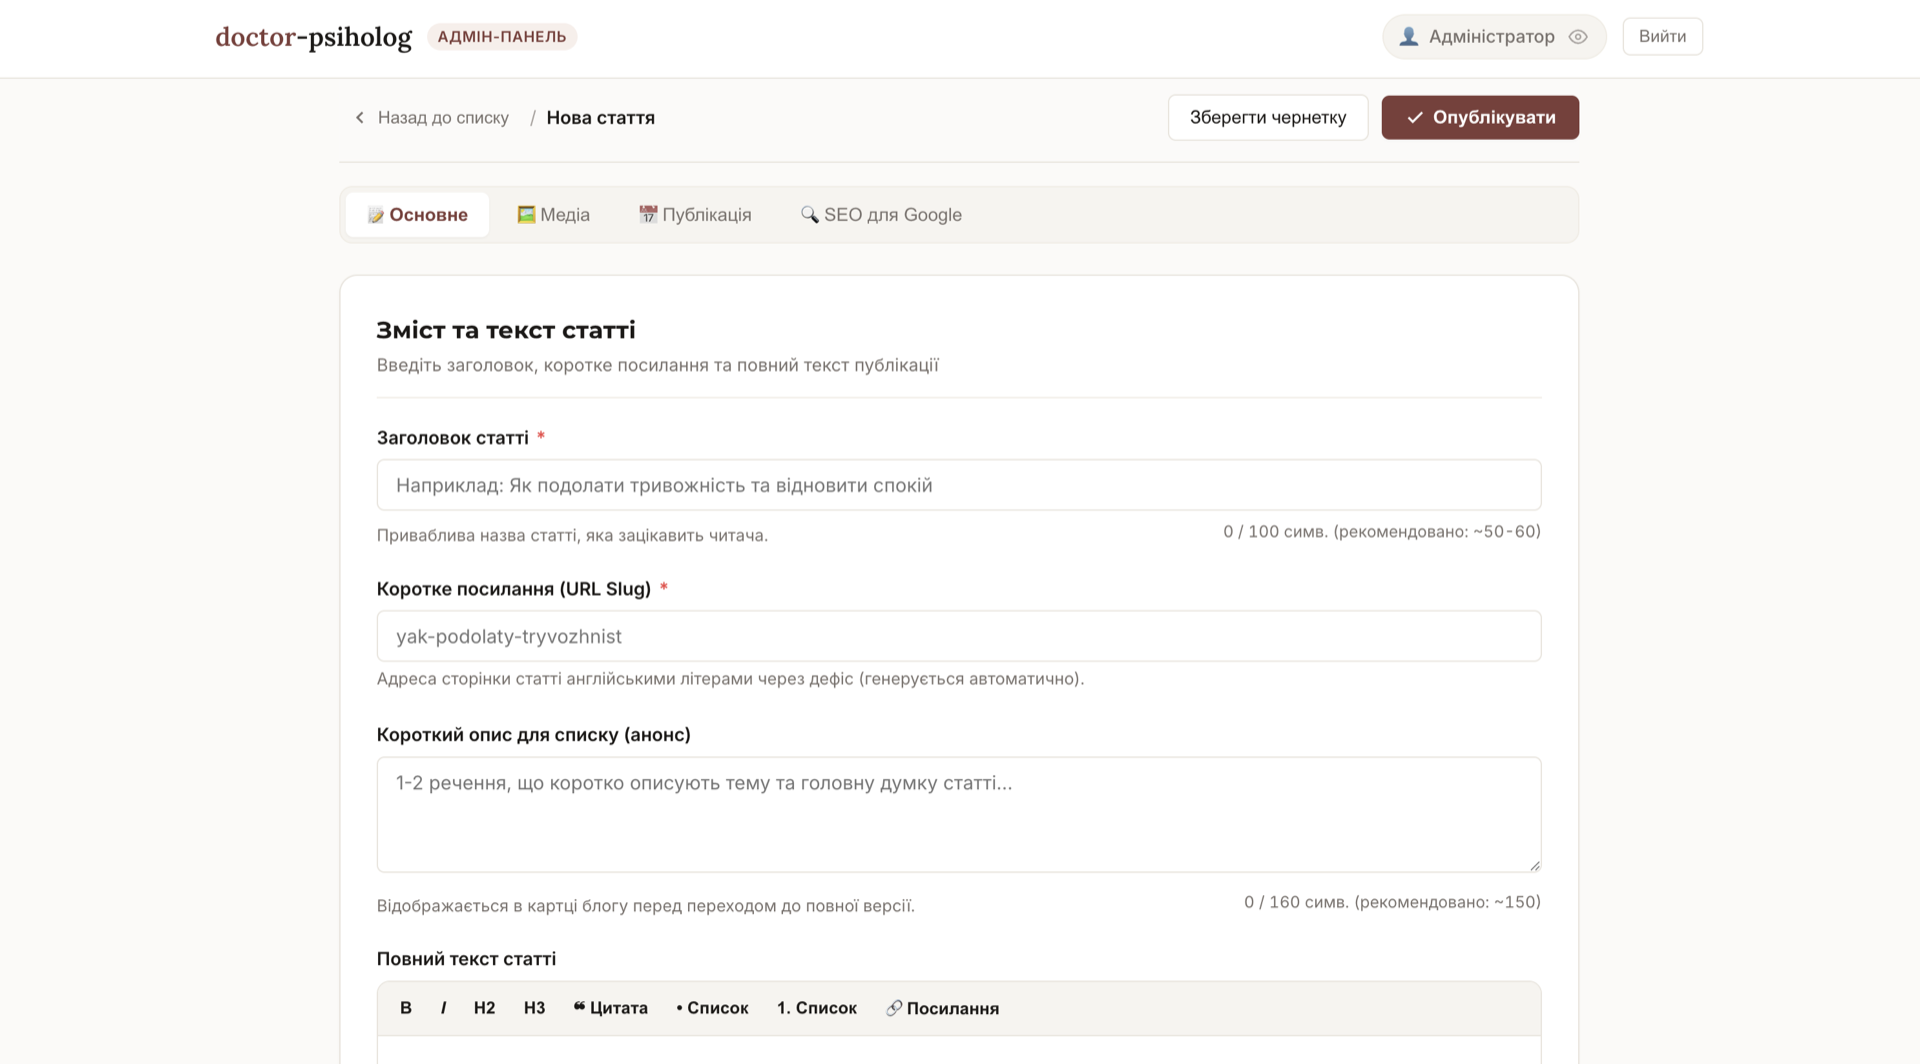Click the doctor-psiholog logo
The image size is (1920, 1064).
point(313,37)
